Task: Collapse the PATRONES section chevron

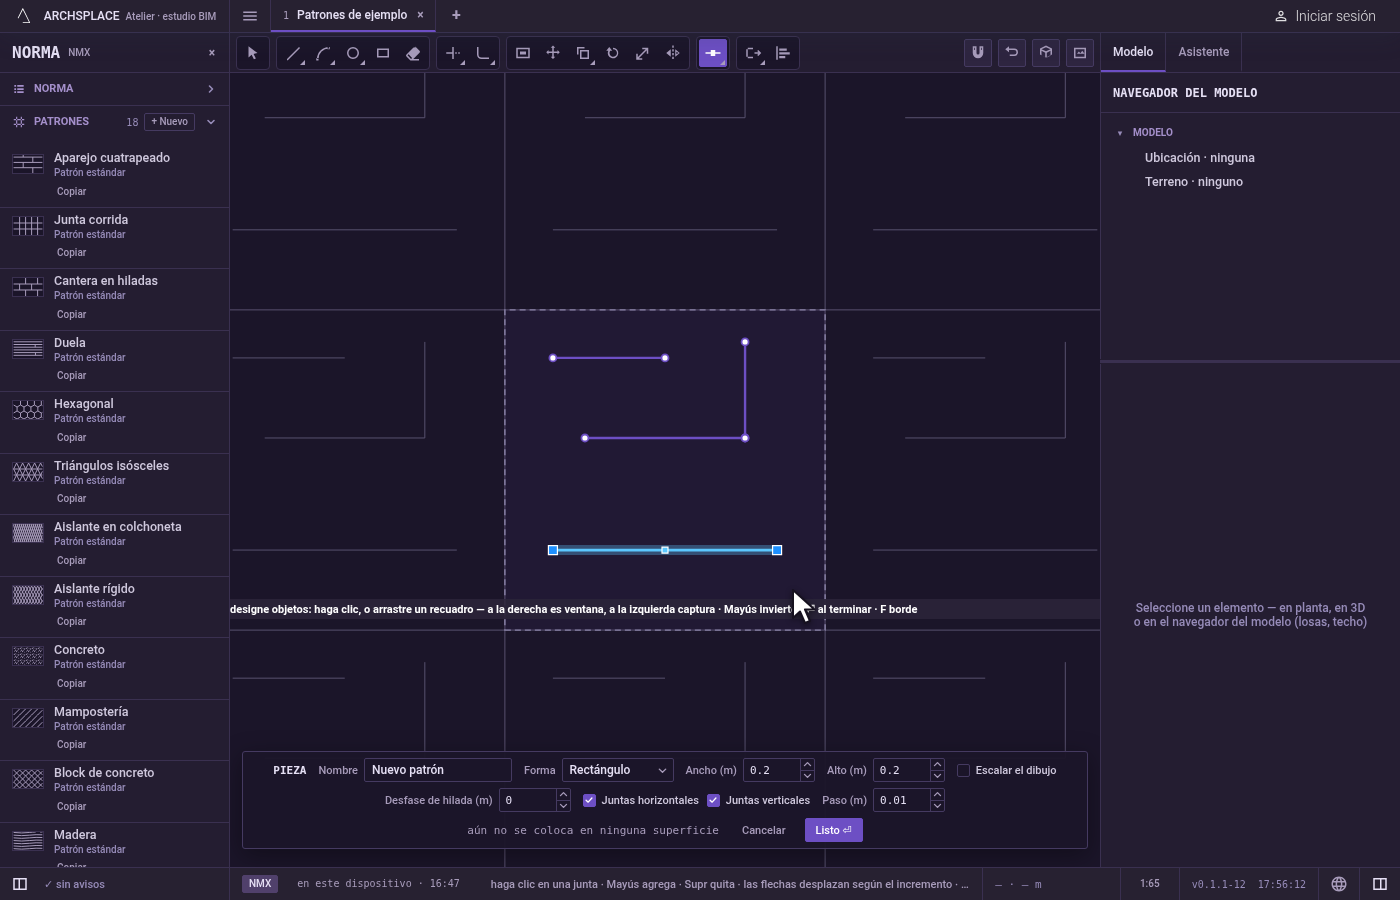Action: click(211, 122)
